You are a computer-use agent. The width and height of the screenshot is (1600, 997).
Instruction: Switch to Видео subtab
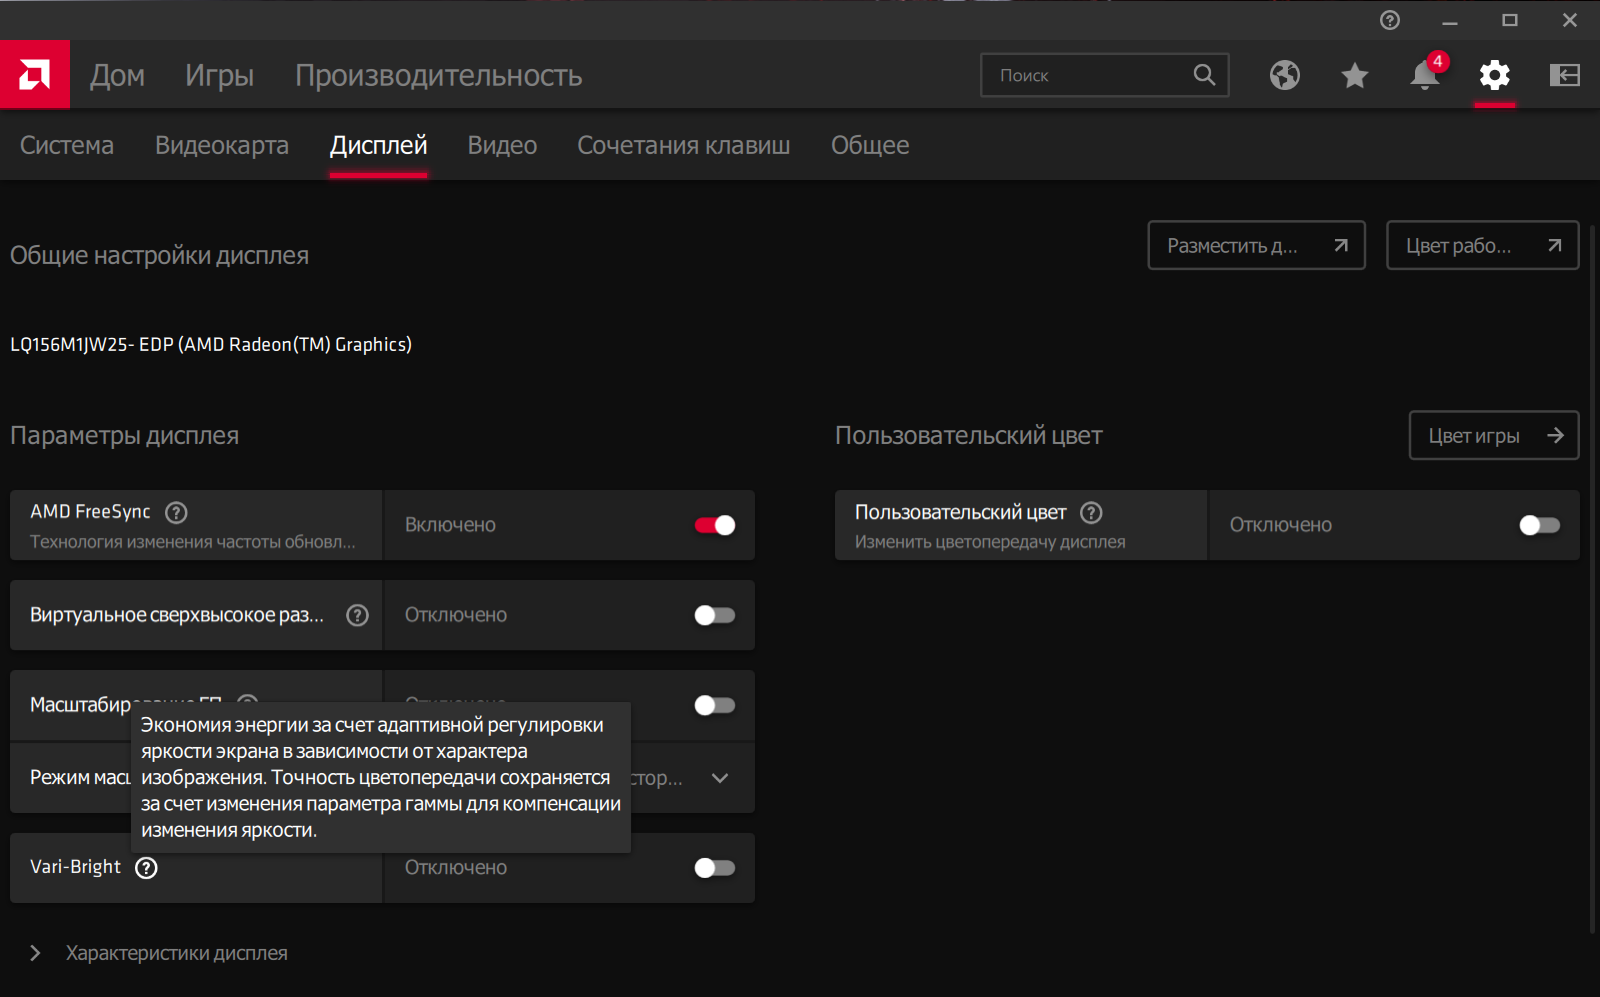[x=502, y=145]
